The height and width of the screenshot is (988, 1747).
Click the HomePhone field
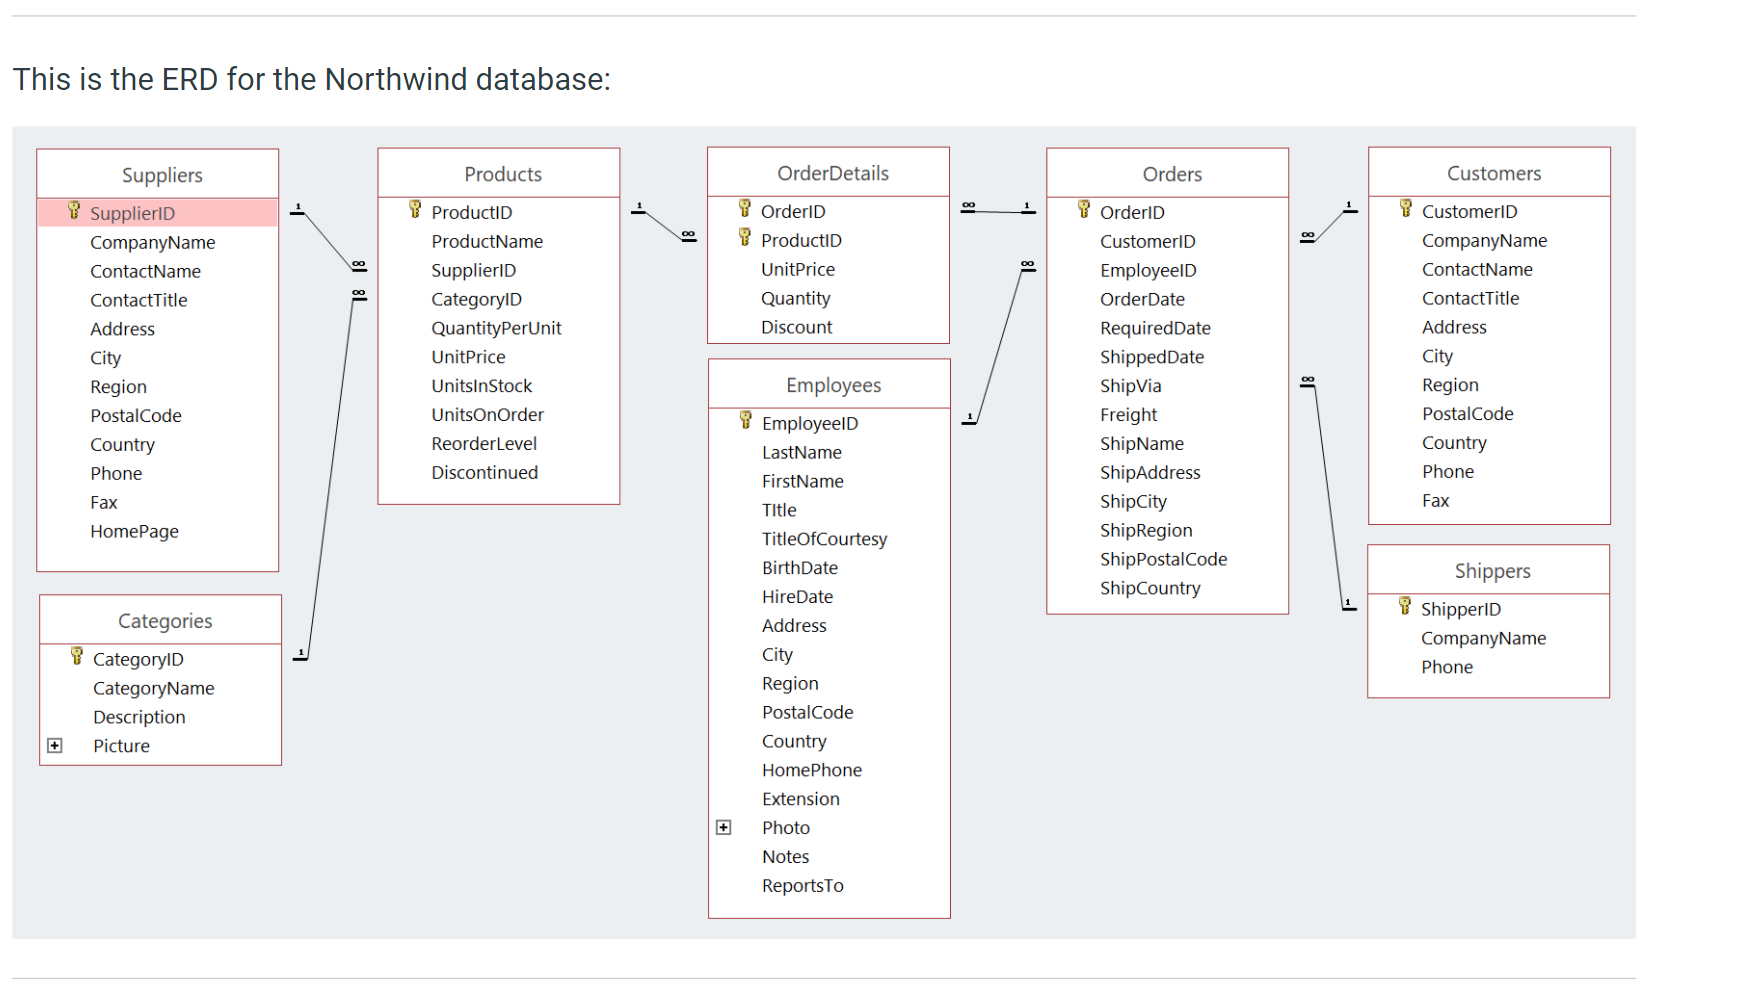[812, 771]
